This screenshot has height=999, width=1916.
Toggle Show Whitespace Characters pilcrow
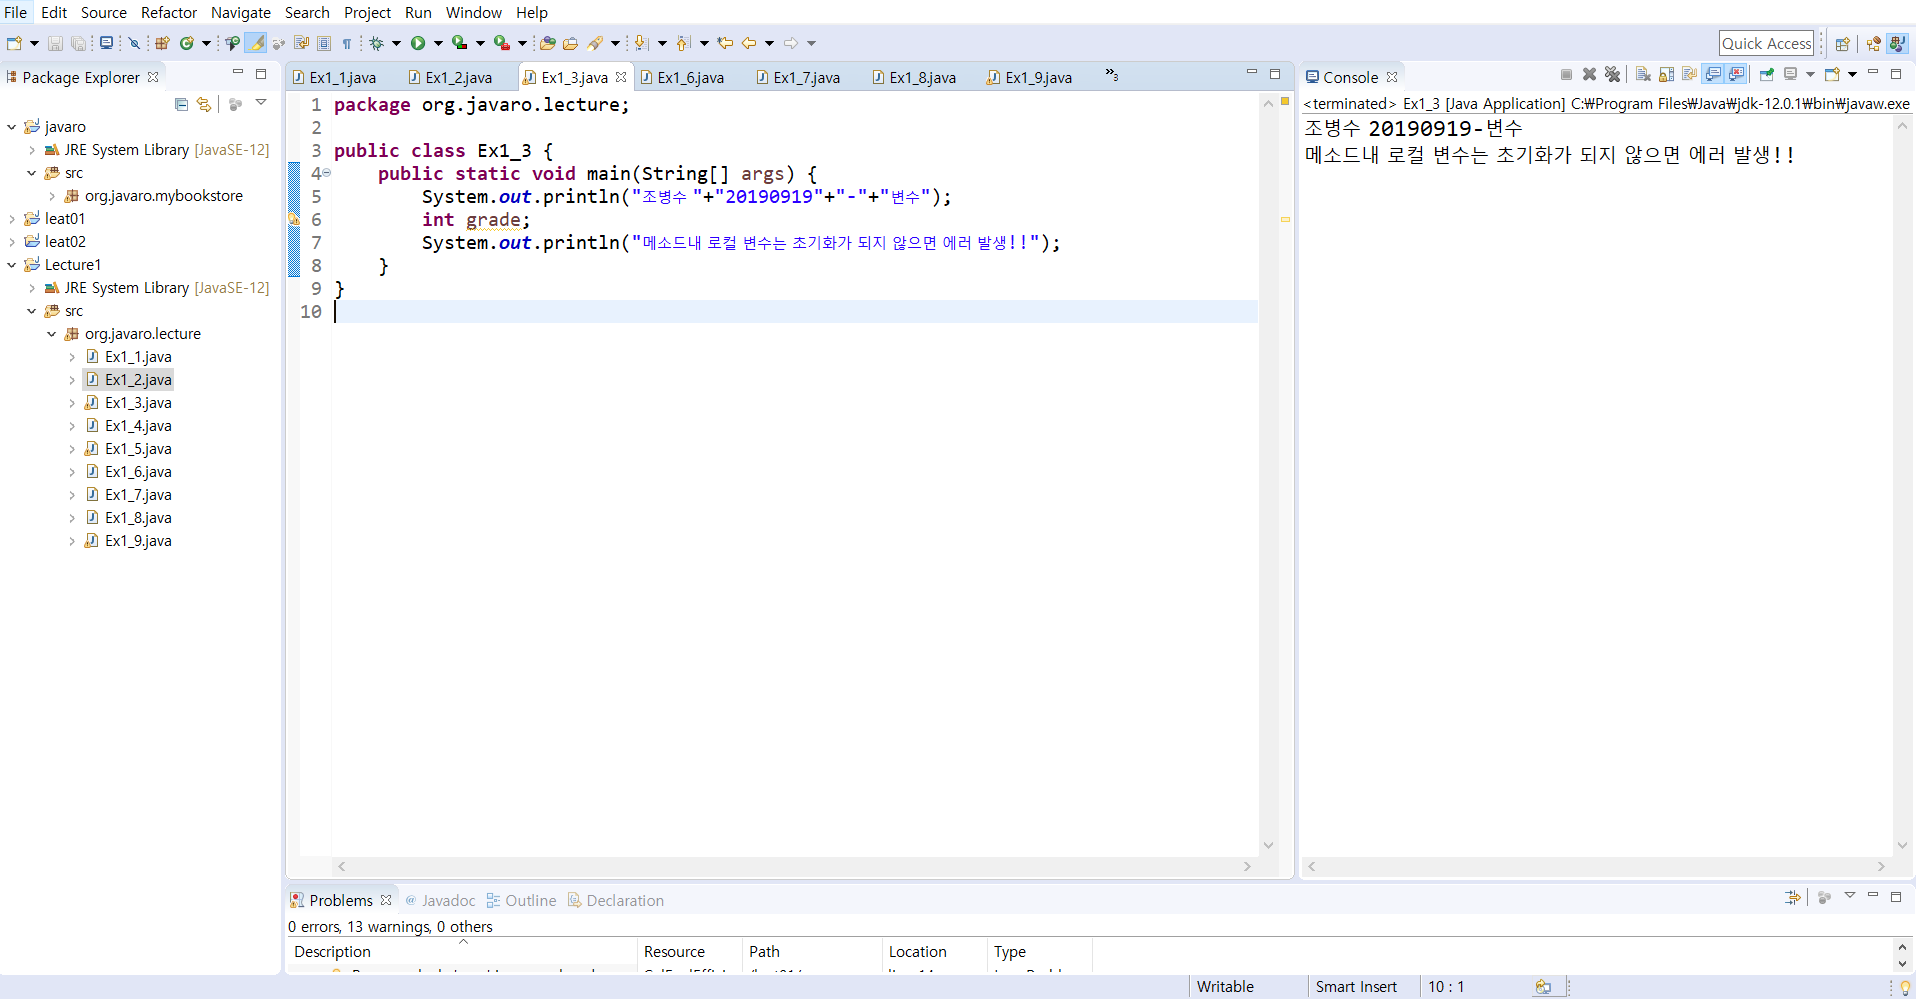pyautogui.click(x=347, y=43)
